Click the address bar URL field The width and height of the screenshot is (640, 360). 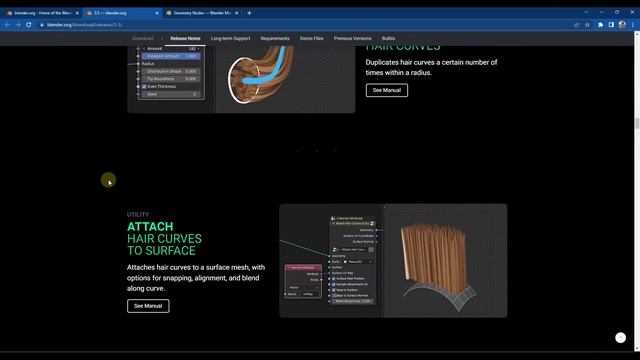coord(306,25)
